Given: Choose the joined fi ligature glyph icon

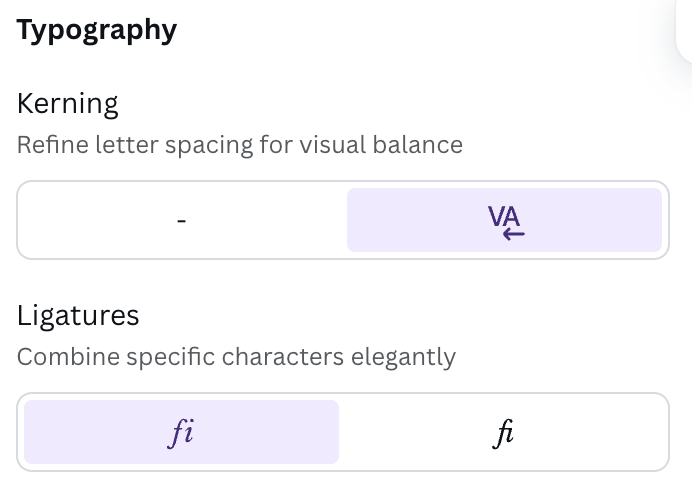Looking at the screenshot, I should point(504,432).
